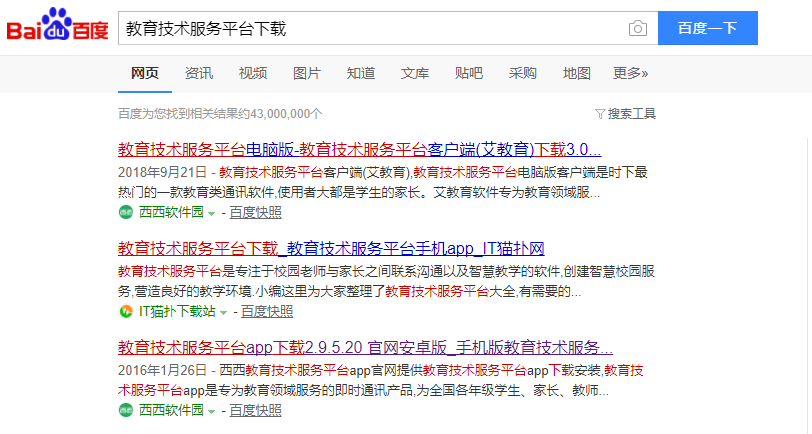This screenshot has height=434, width=812.
Task: Expand dropdown arrow next to IT猫扑下载站
Action: tap(223, 312)
